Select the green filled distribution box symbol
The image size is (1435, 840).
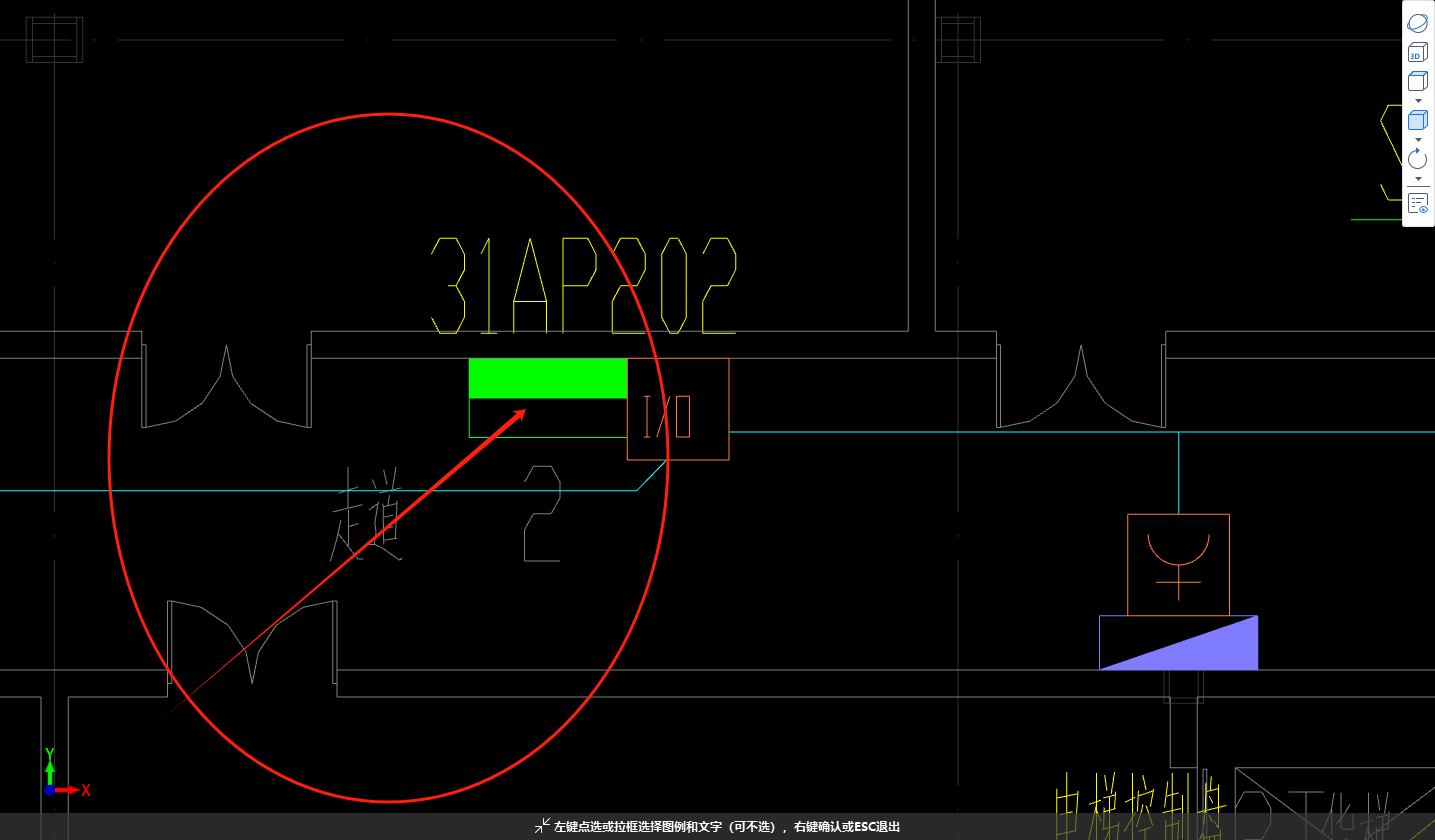[548, 397]
